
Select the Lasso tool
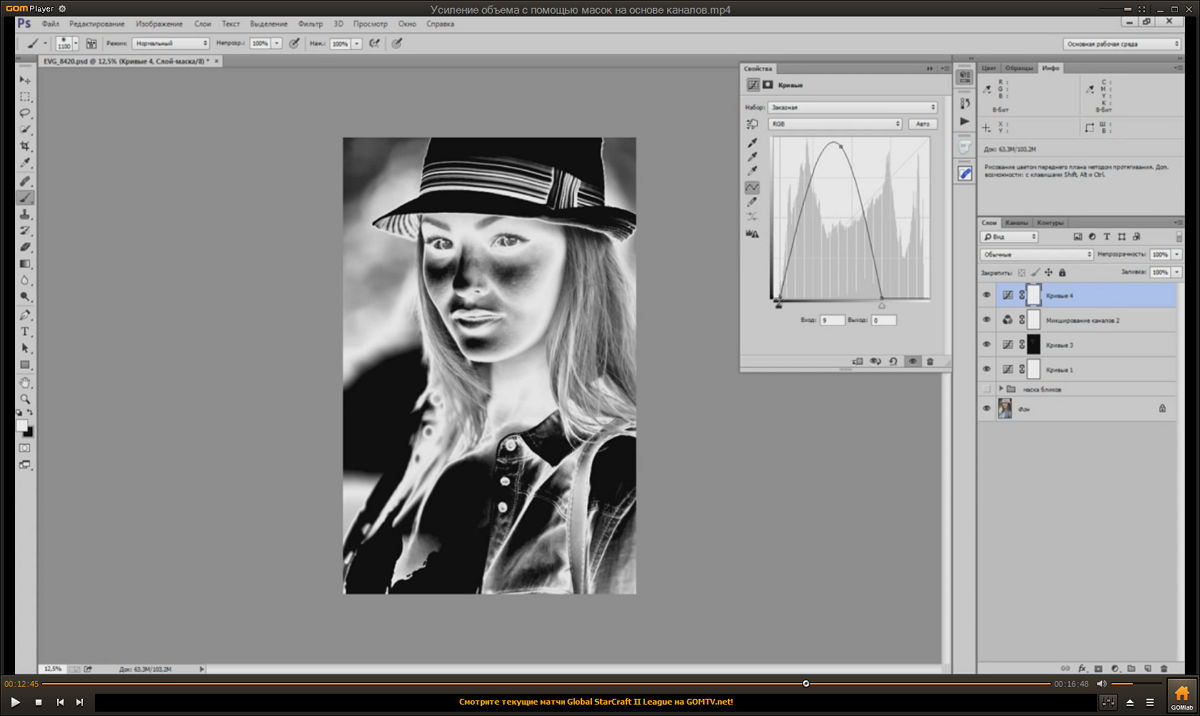click(x=25, y=113)
